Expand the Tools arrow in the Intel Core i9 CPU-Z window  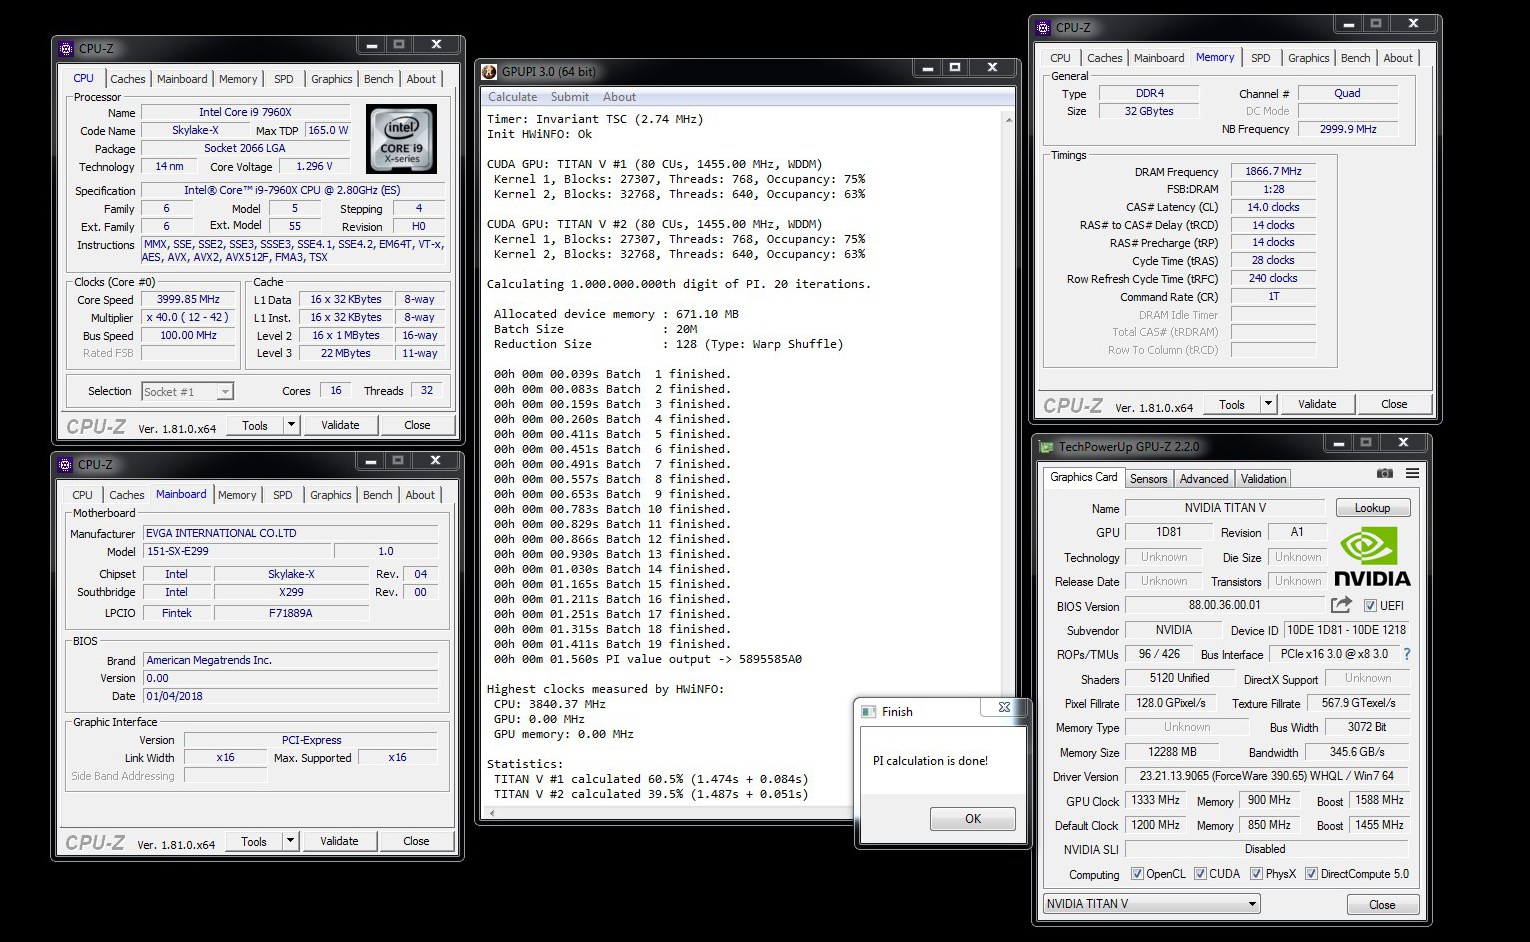(291, 425)
